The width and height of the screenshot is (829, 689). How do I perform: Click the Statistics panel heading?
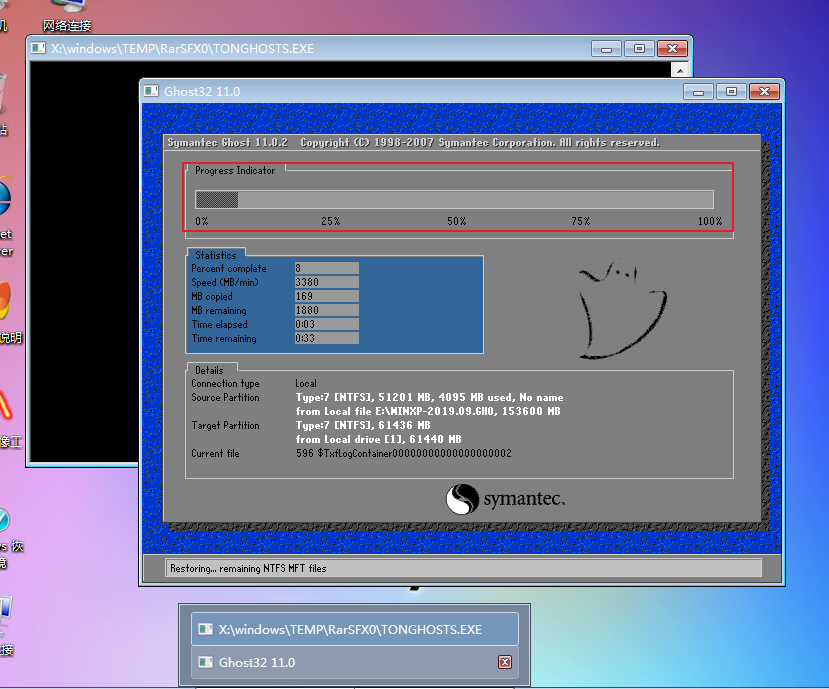click(216, 255)
